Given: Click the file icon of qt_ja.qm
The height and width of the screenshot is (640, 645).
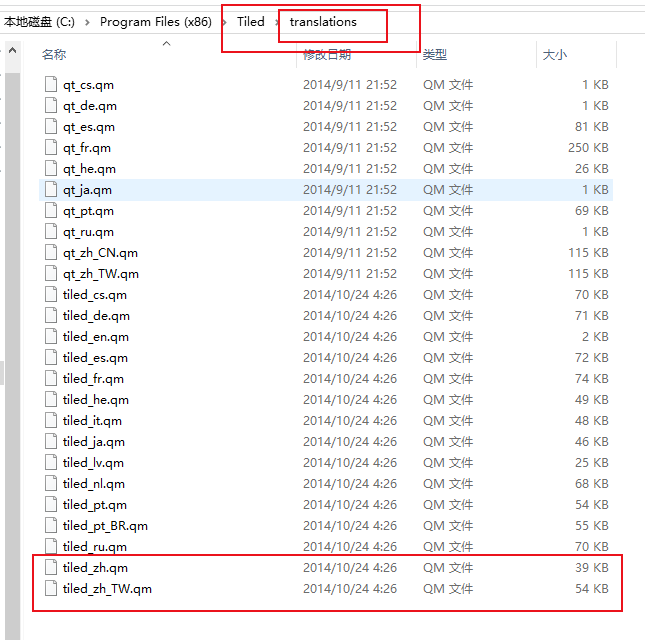Looking at the screenshot, I should click(x=51, y=189).
